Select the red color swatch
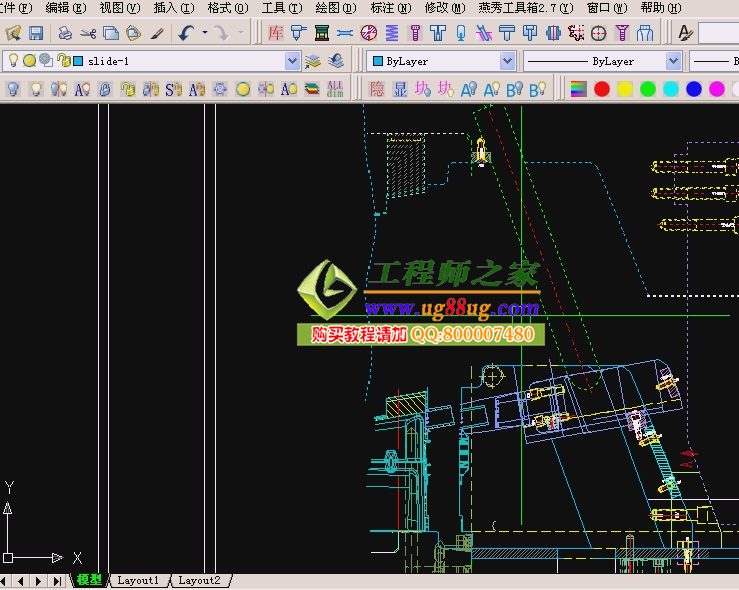The image size is (739, 590). tap(602, 89)
